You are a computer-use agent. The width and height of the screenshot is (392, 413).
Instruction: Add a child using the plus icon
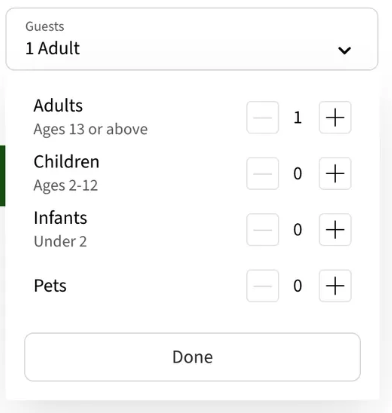[x=335, y=174]
